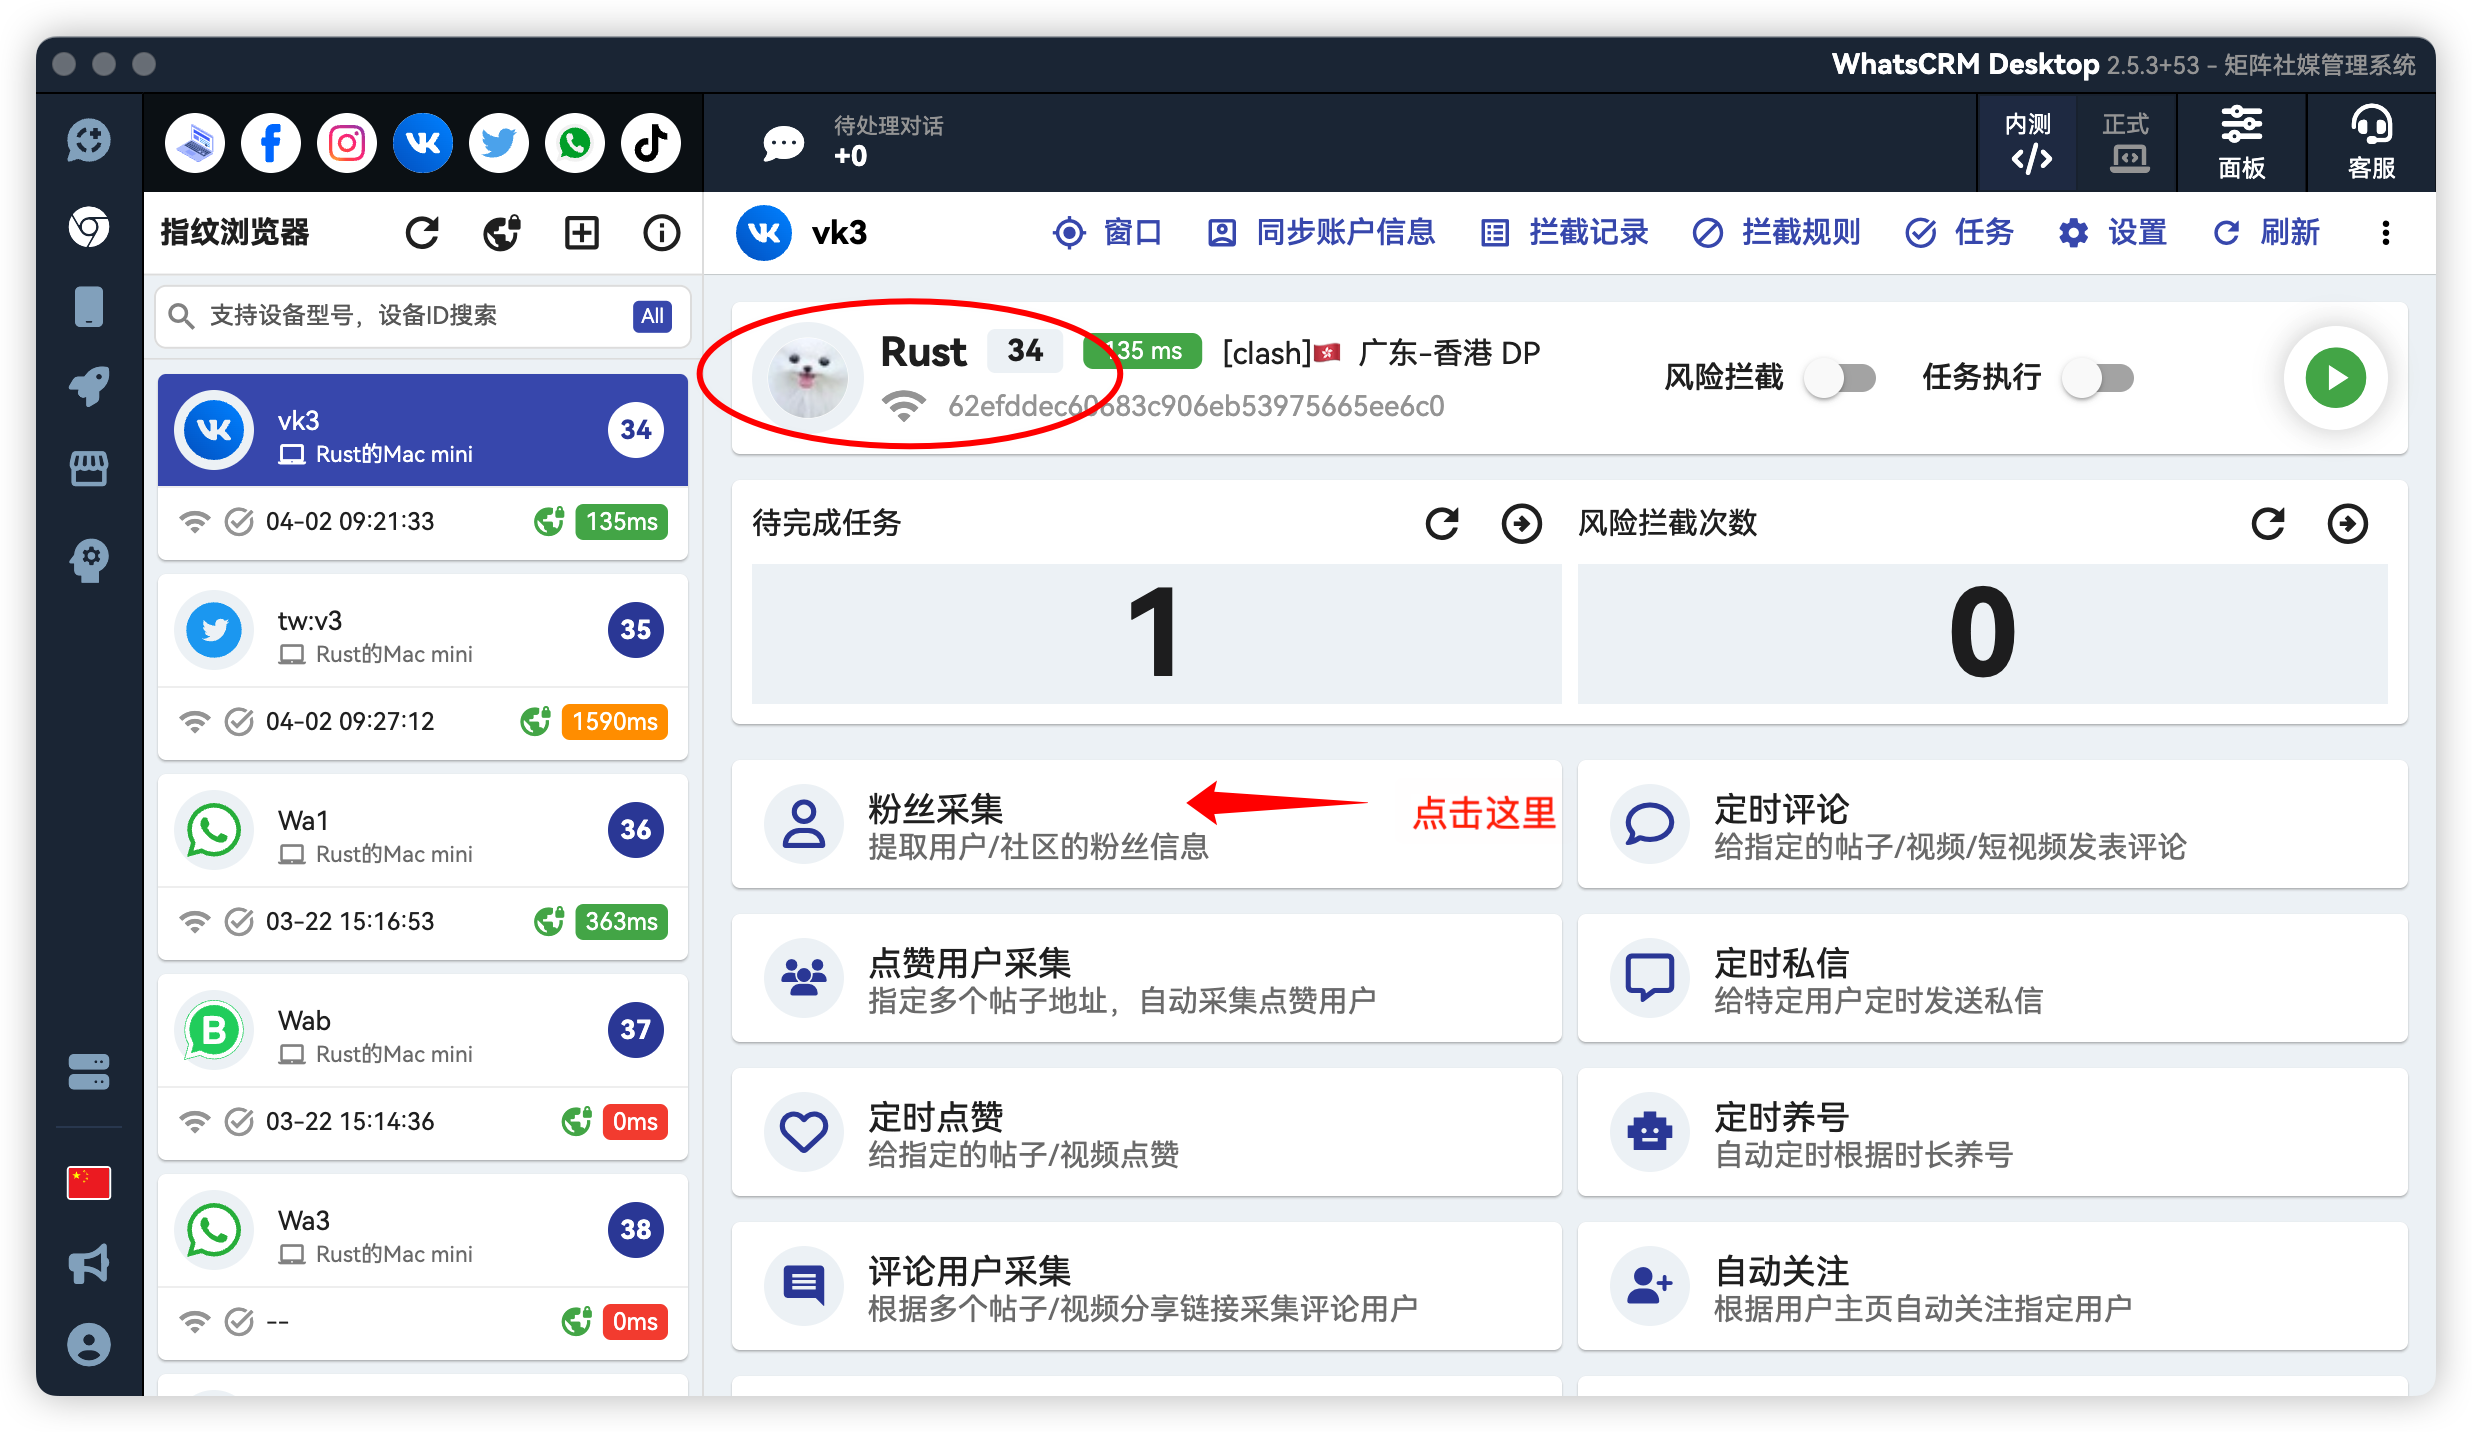Image resolution: width=2472 pixels, height=1432 pixels.
Task: Enable the 任务执行 toggle
Action: [x=2097, y=378]
